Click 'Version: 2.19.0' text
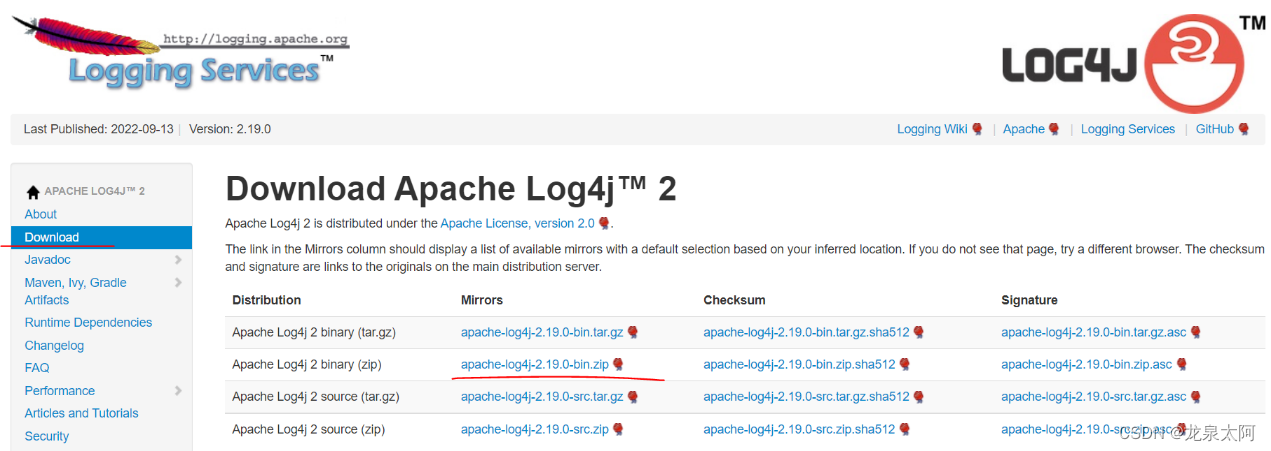 tap(230, 129)
